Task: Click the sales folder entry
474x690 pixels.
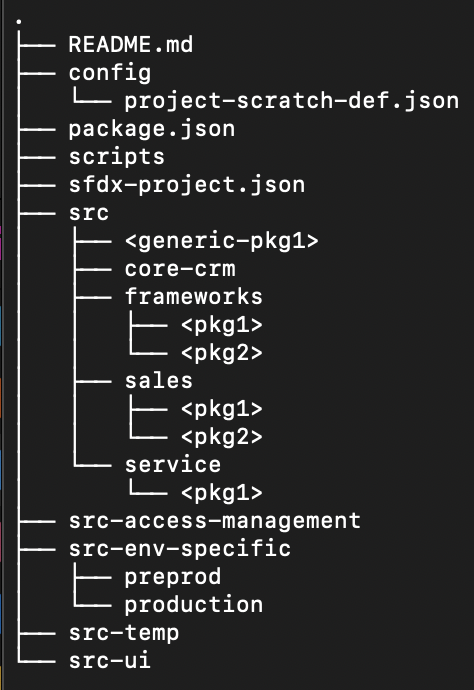Action: coord(159,381)
